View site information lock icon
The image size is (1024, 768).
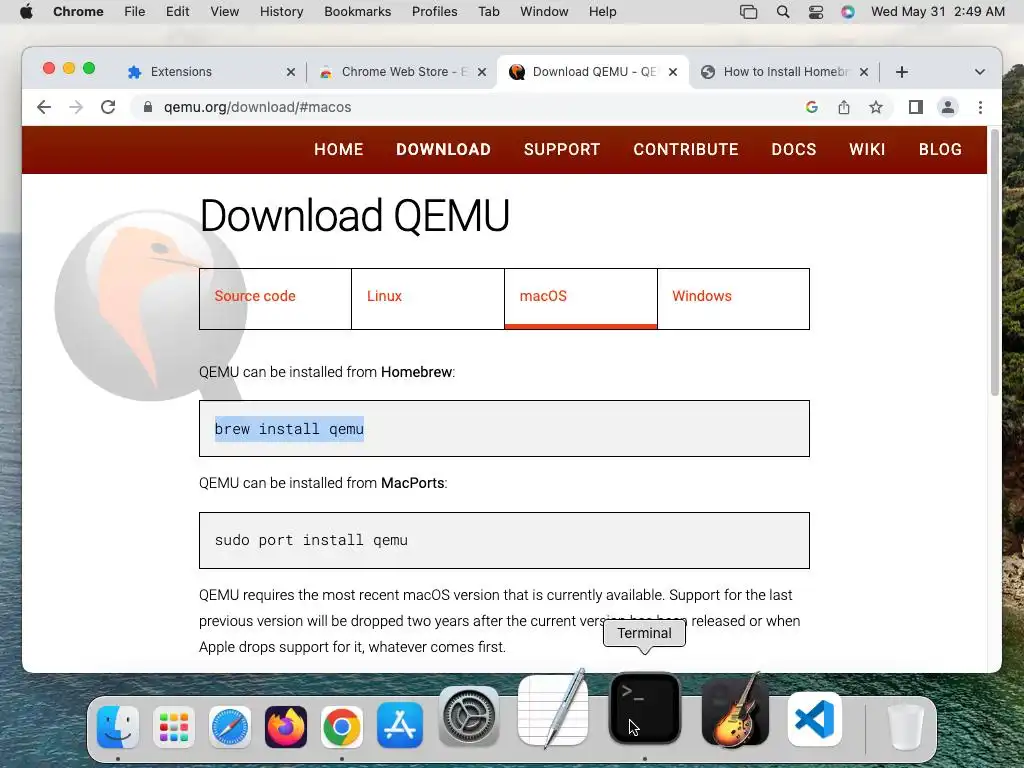[148, 107]
